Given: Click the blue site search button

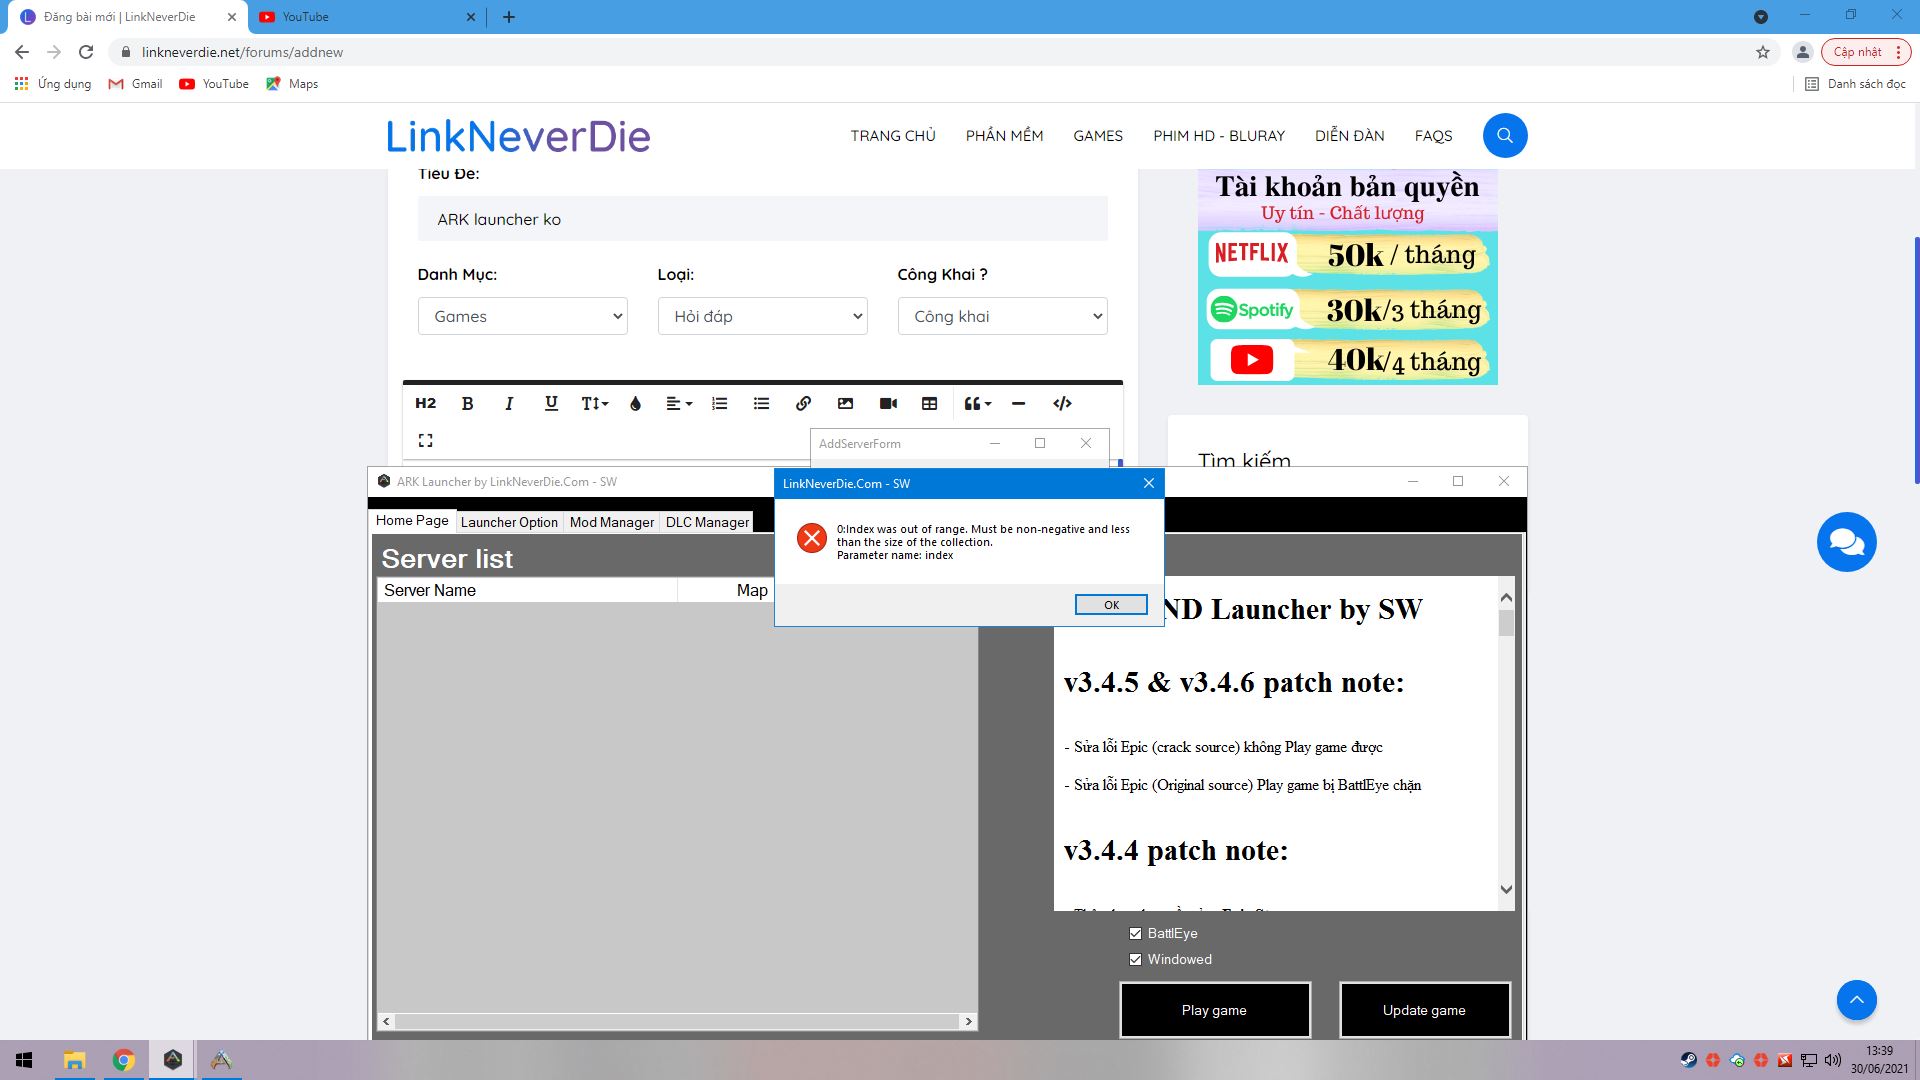Looking at the screenshot, I should [x=1505, y=136].
